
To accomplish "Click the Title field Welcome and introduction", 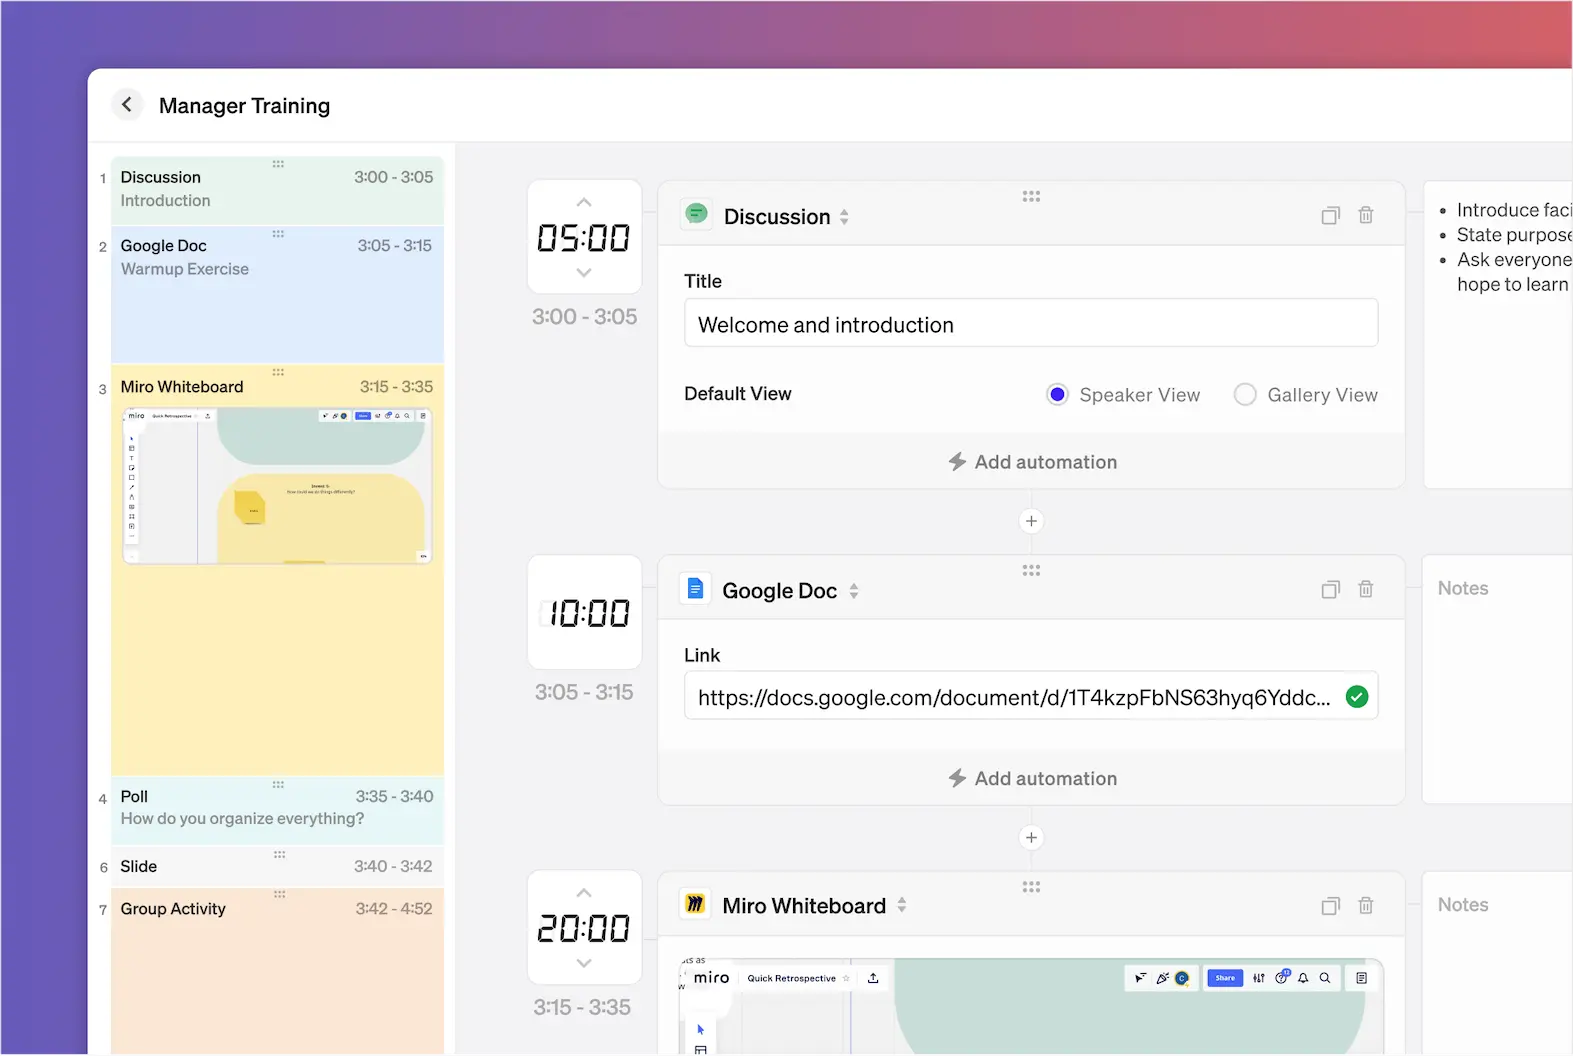I will coord(1031,323).
